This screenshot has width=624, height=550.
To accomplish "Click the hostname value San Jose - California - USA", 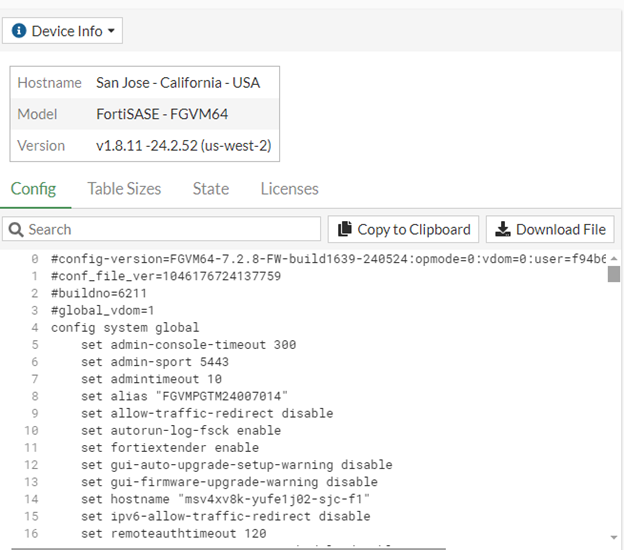I will coord(178,83).
